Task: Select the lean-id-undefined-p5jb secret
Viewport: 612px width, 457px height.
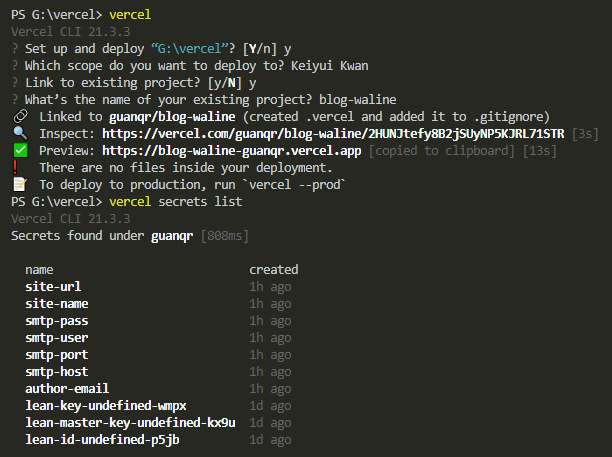Action: [102, 440]
